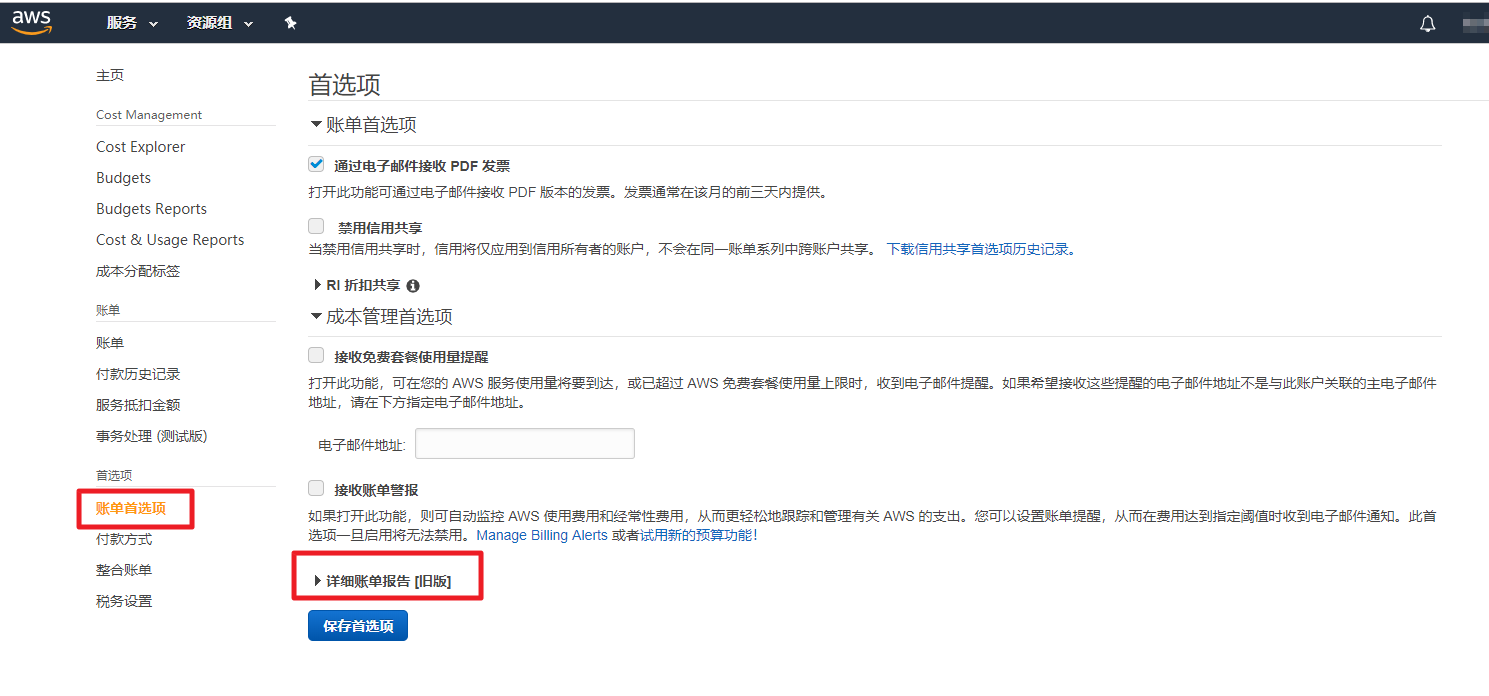Open the Manage Billing Alerts link
The image size is (1489, 696).
coord(542,535)
